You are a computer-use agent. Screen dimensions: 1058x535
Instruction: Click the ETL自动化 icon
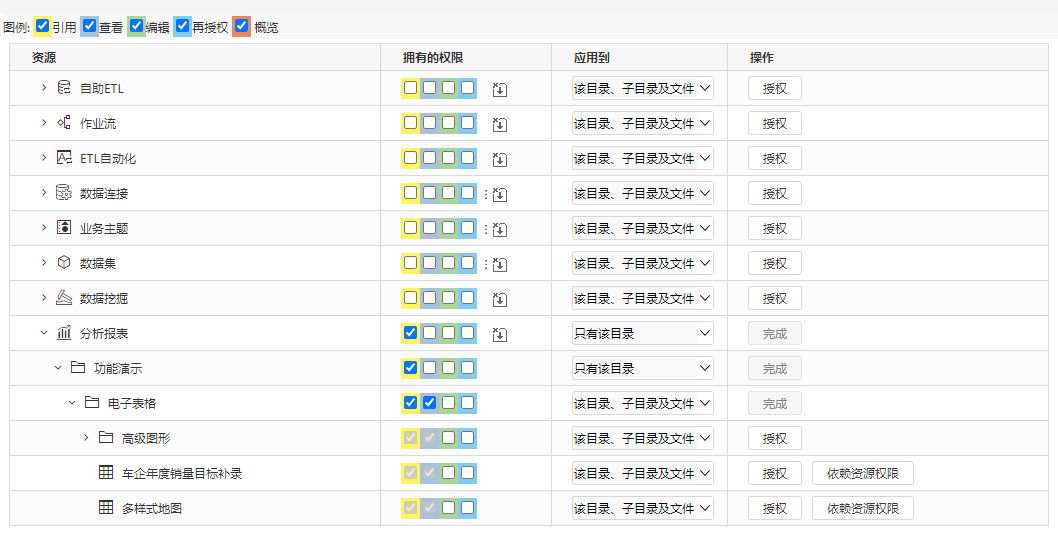pyautogui.click(x=64, y=158)
